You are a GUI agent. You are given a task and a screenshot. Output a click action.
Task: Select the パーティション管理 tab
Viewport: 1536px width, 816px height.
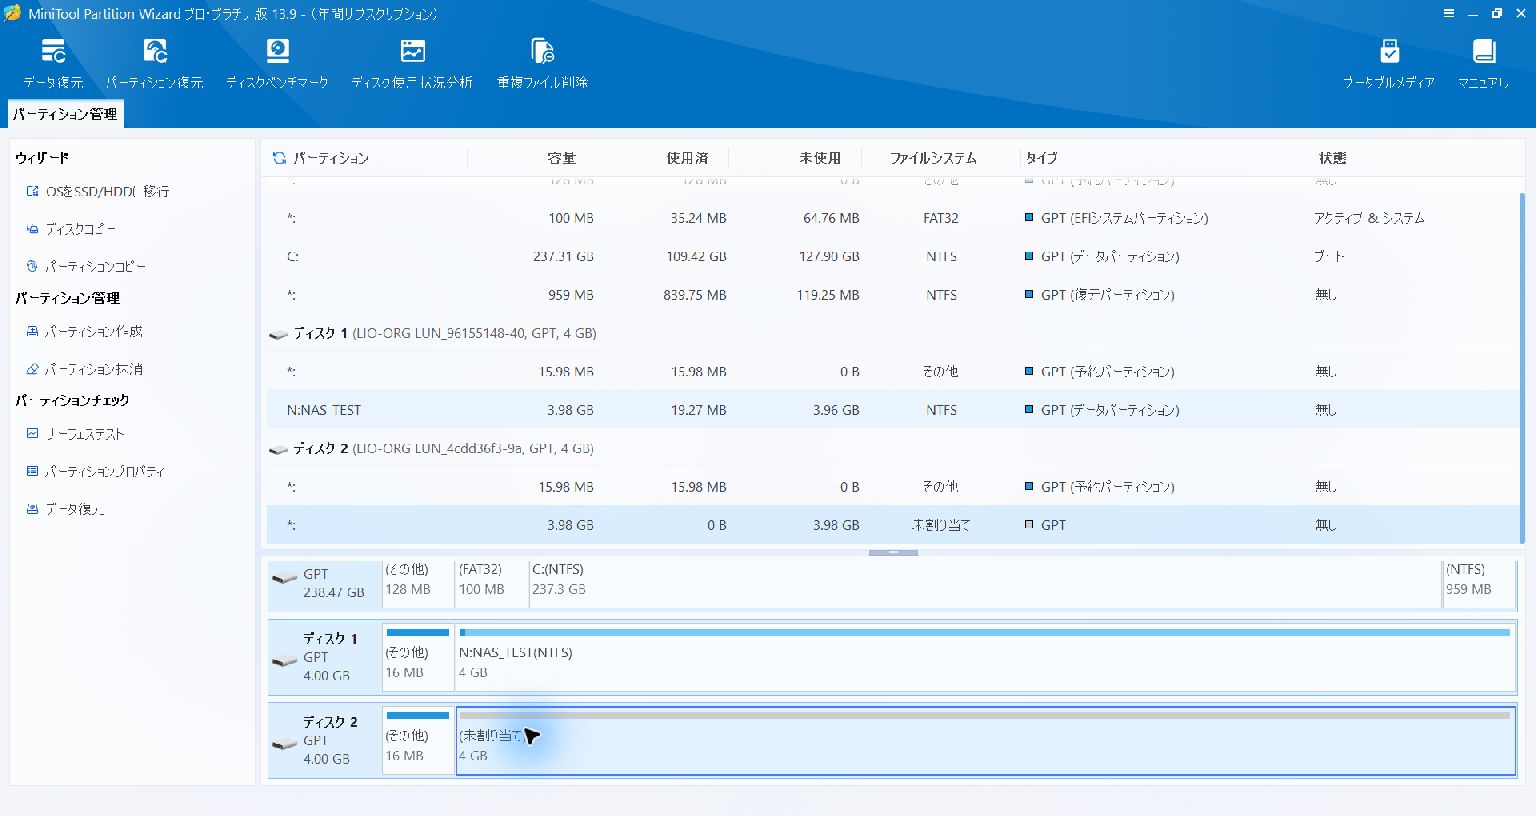coord(65,114)
